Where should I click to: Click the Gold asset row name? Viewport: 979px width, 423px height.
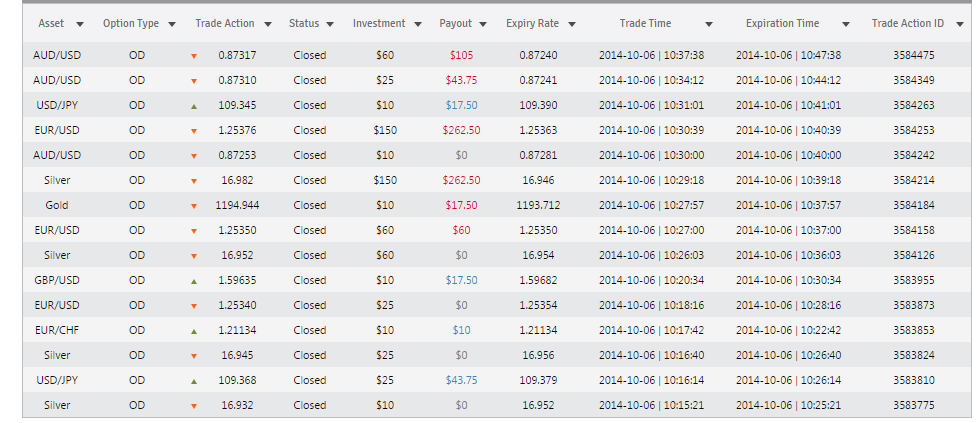pos(57,205)
